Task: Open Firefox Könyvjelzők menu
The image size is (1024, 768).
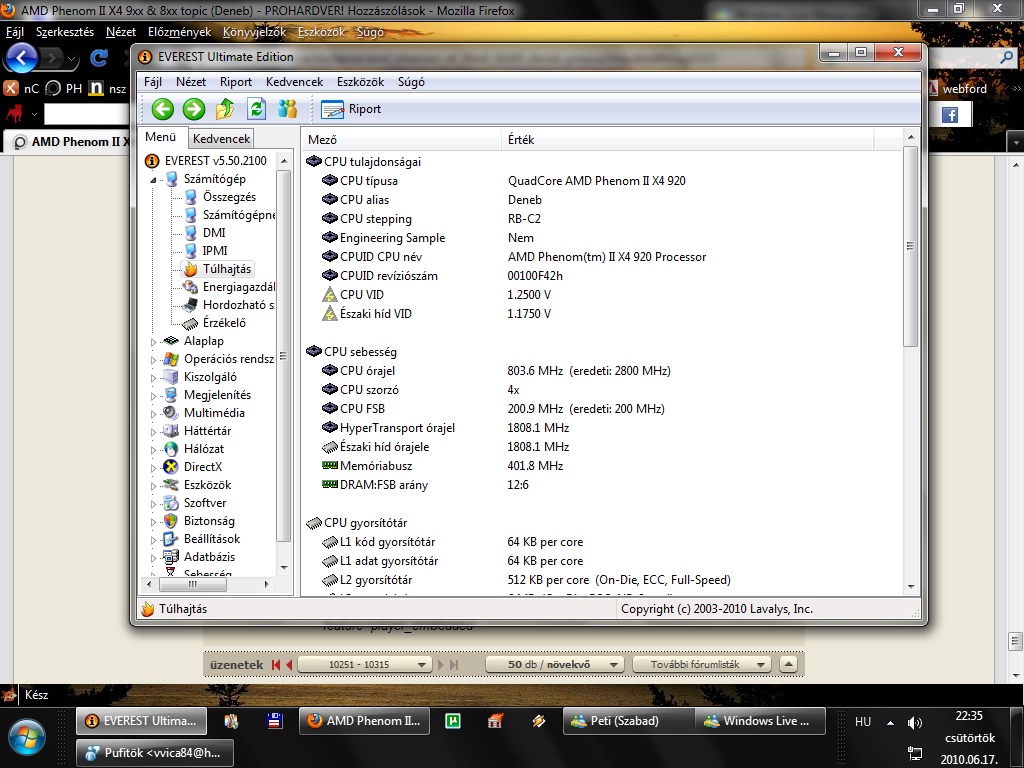Action: point(254,32)
